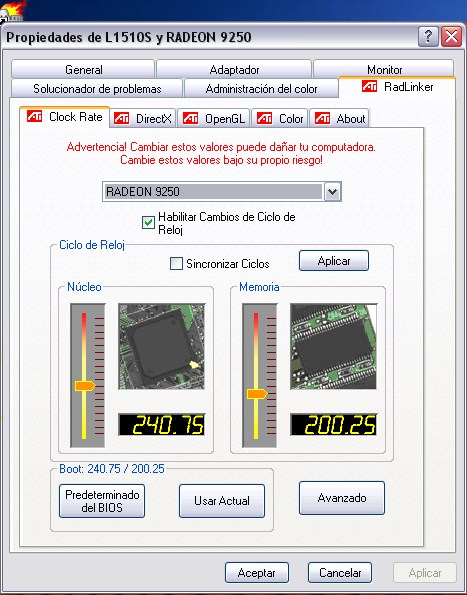Click the memory chip image

point(333,346)
